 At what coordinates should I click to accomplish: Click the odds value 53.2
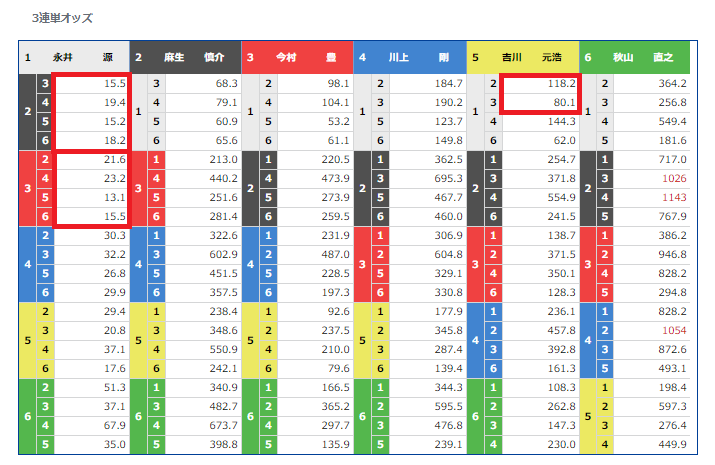point(338,122)
